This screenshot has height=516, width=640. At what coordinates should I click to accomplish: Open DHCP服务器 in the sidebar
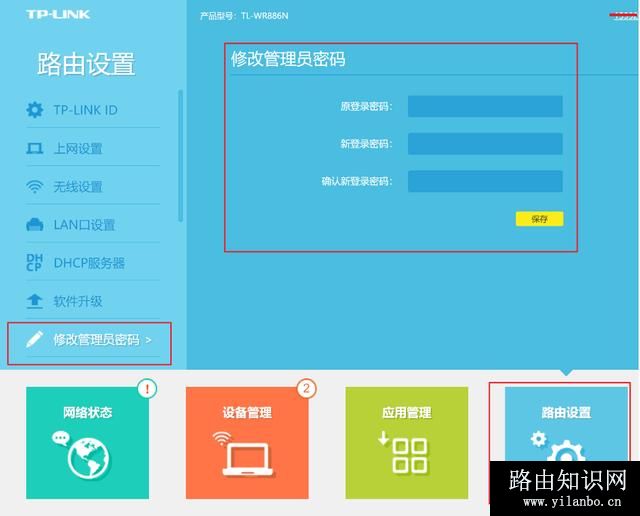pyautogui.click(x=93, y=263)
